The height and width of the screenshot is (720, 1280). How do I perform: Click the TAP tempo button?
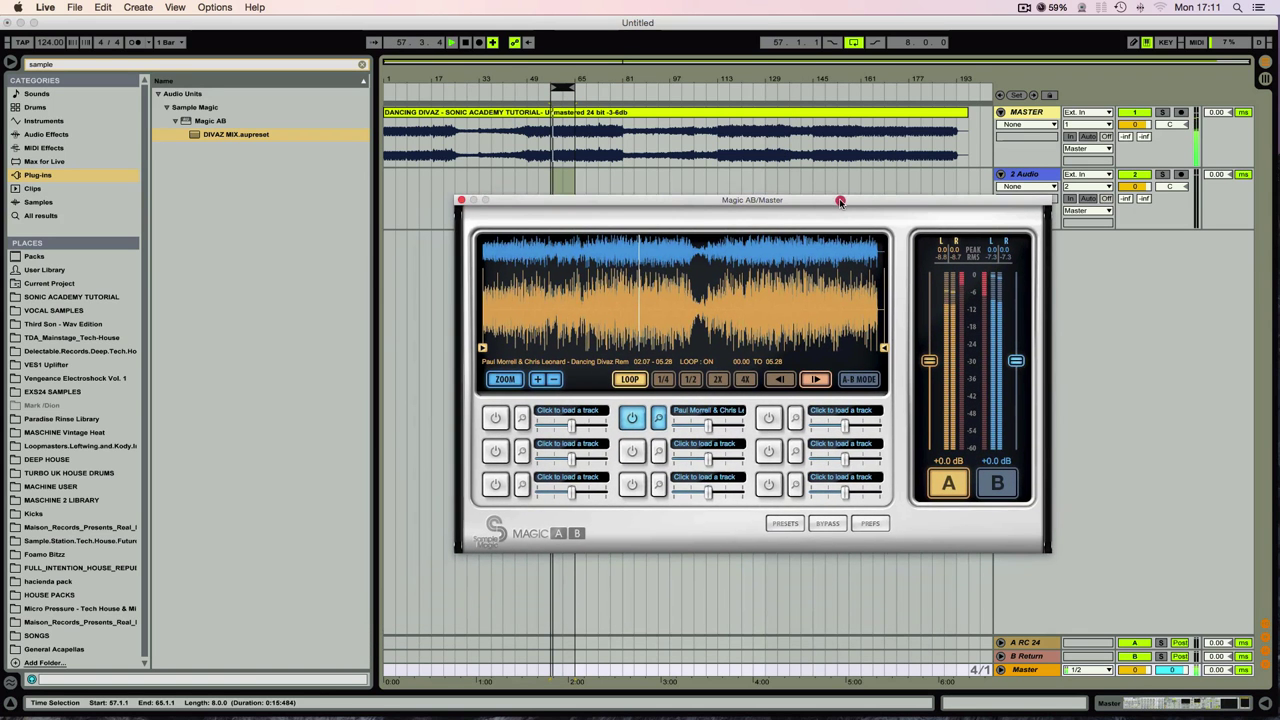(20, 42)
